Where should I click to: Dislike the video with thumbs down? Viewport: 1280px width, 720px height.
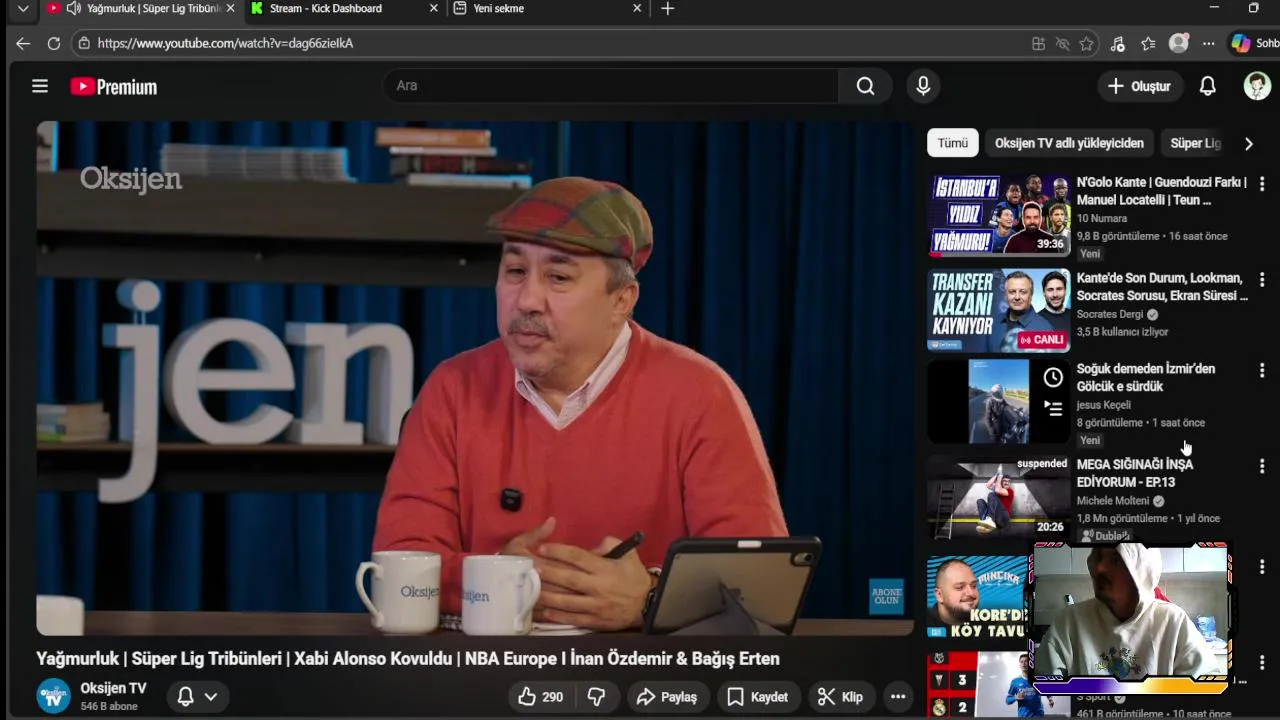coord(596,697)
